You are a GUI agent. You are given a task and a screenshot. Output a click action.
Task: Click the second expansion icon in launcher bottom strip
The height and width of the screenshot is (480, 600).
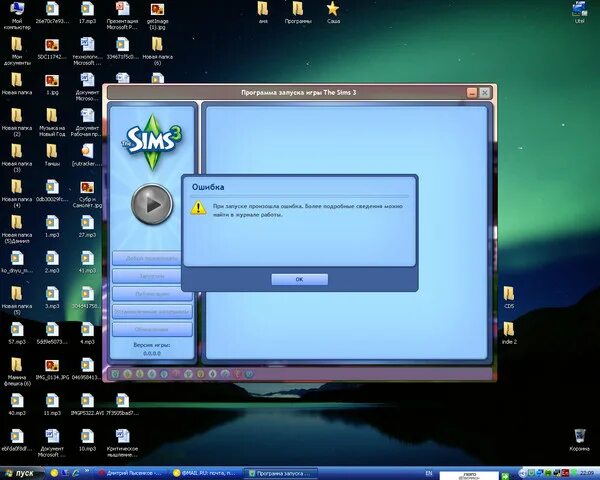pos(127,374)
